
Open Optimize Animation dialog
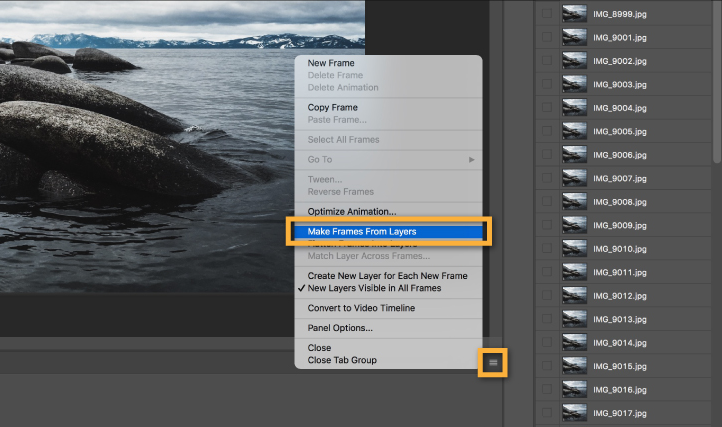352,211
